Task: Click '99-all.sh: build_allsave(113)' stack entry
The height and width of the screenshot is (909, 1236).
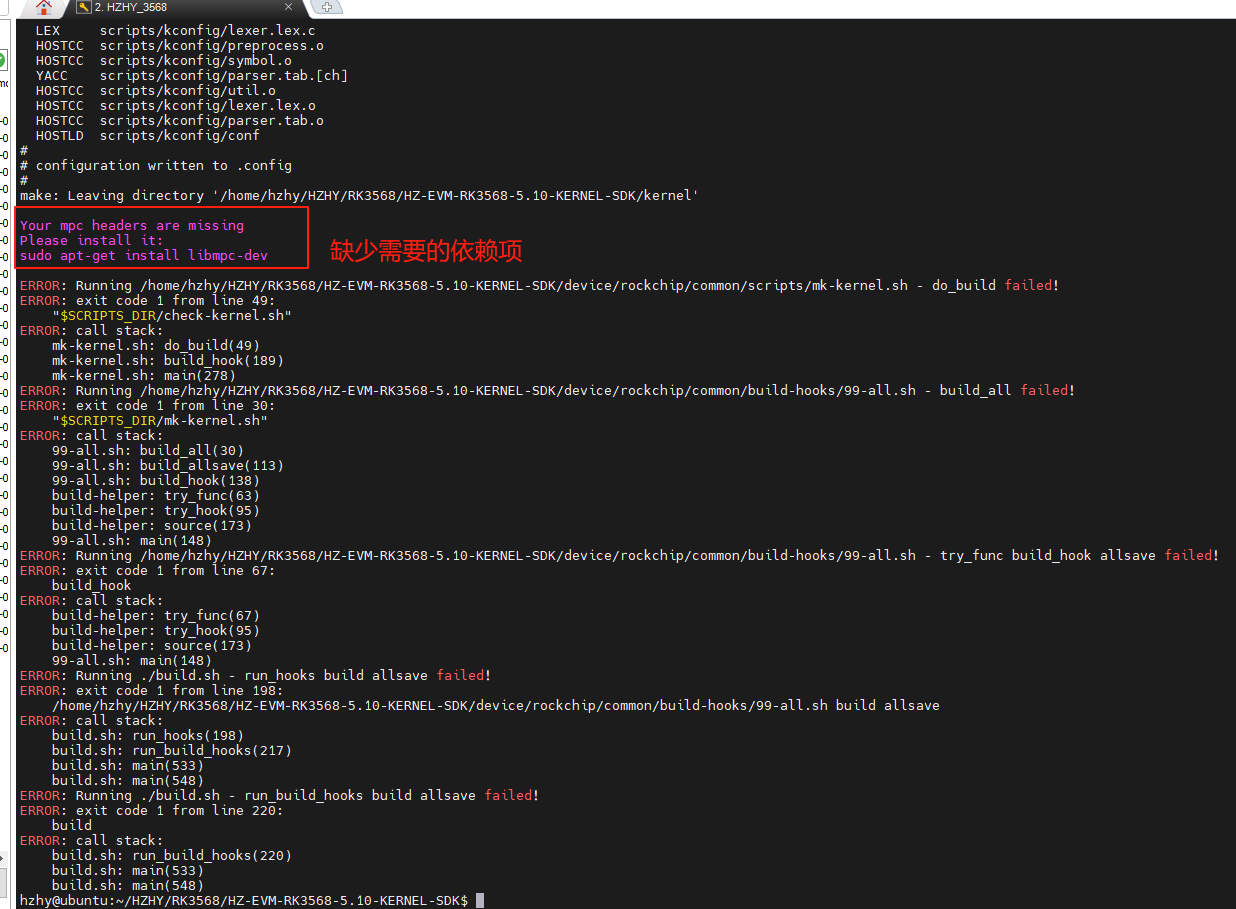Action: pyautogui.click(x=168, y=466)
